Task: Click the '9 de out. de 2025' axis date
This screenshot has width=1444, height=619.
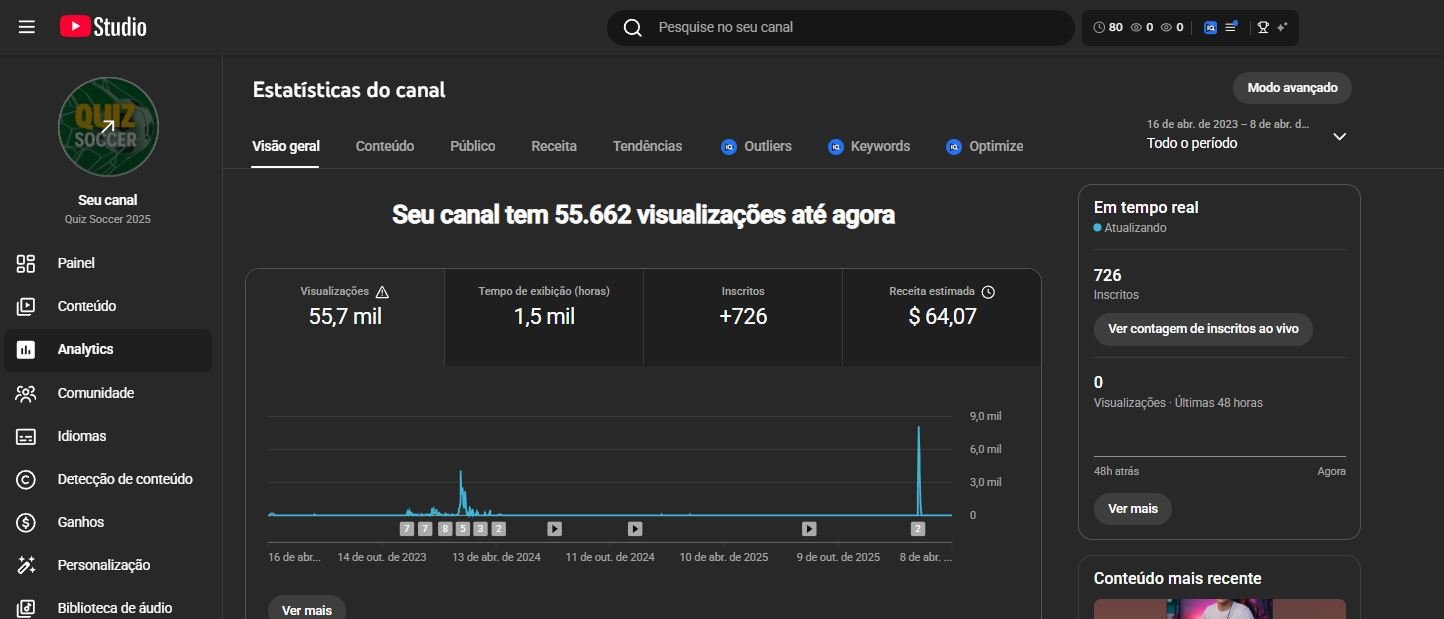Action: 838,557
